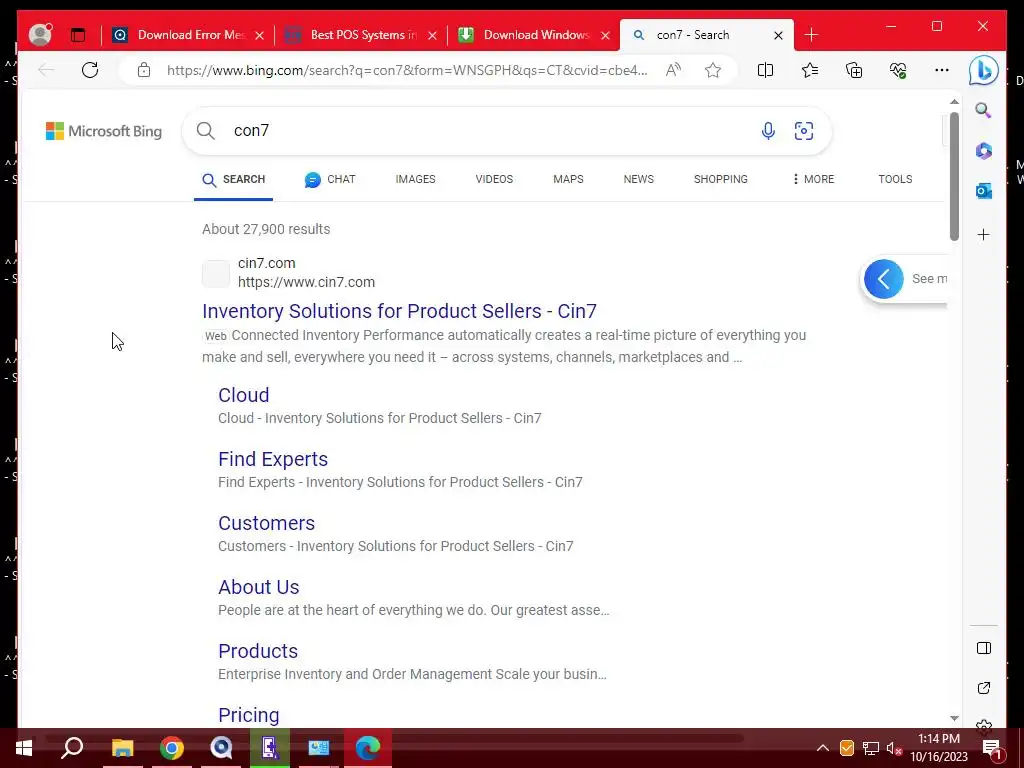Add a sidebar app with plus icon

tap(984, 234)
